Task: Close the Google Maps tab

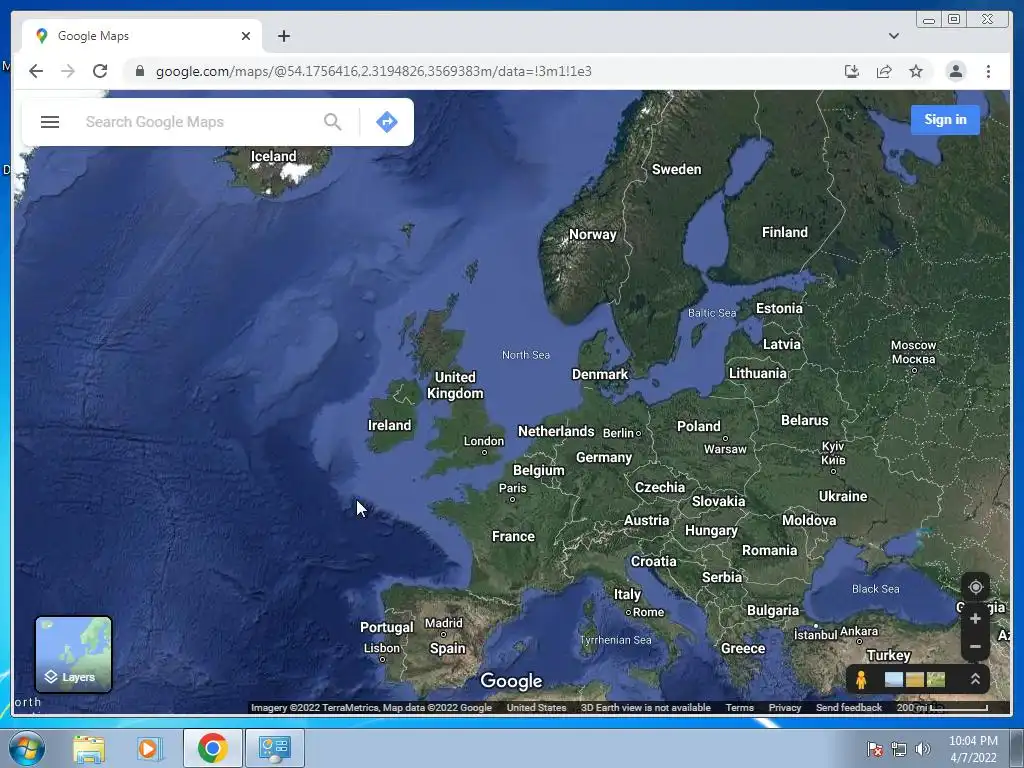Action: 246,36
